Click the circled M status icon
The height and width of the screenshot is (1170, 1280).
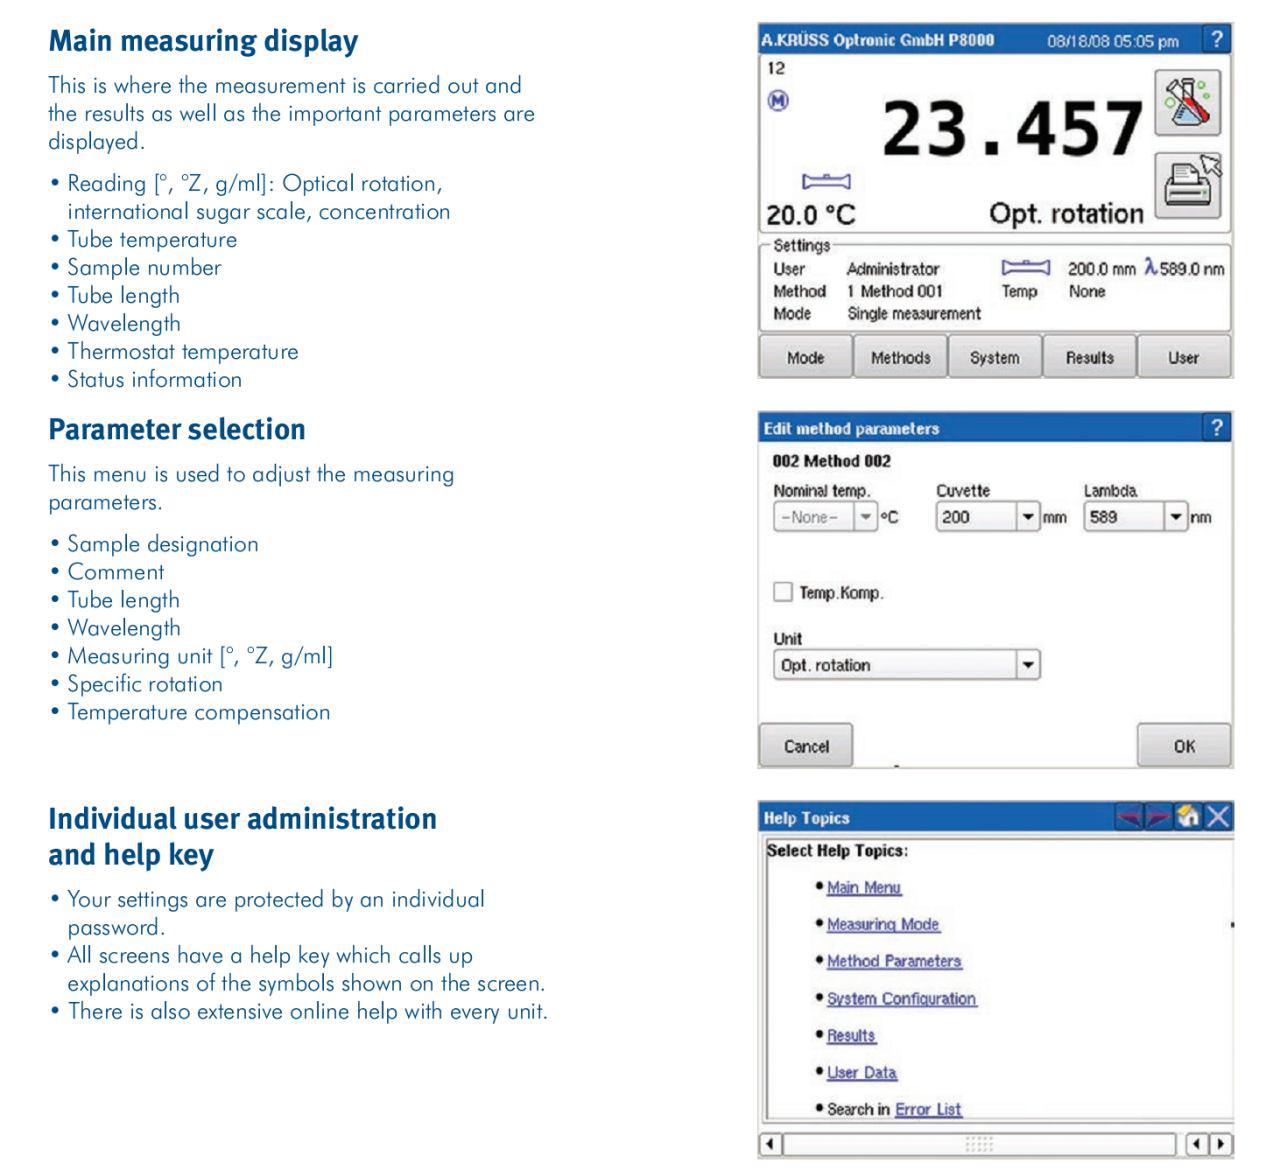pos(778,100)
